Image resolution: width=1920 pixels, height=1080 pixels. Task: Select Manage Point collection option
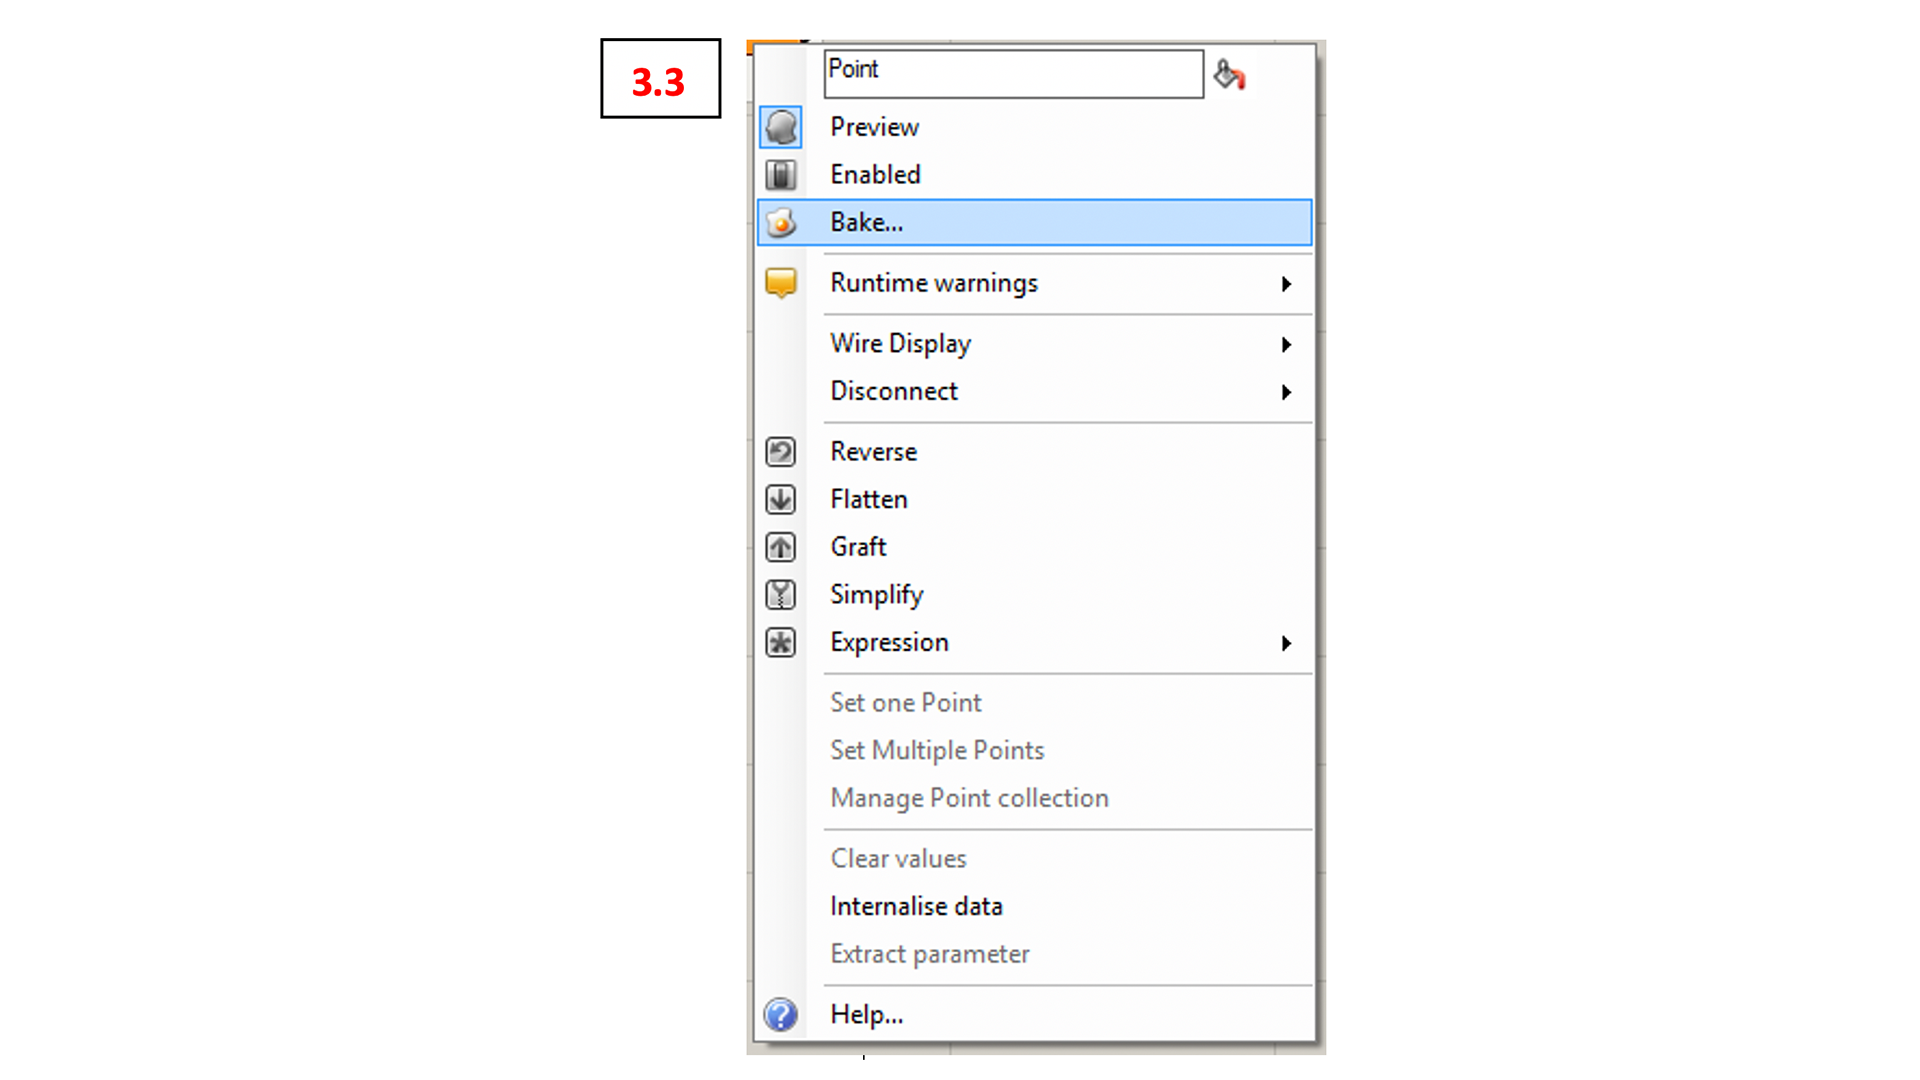pyautogui.click(x=969, y=798)
